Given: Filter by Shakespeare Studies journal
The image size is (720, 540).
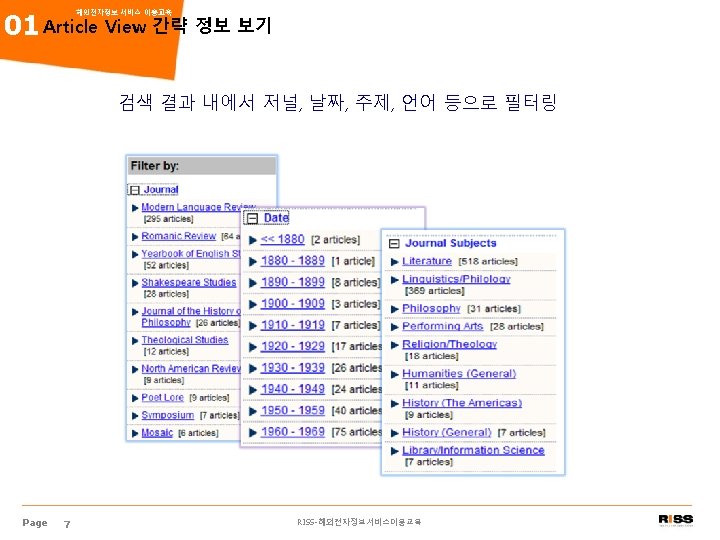Looking at the screenshot, I should (189, 282).
